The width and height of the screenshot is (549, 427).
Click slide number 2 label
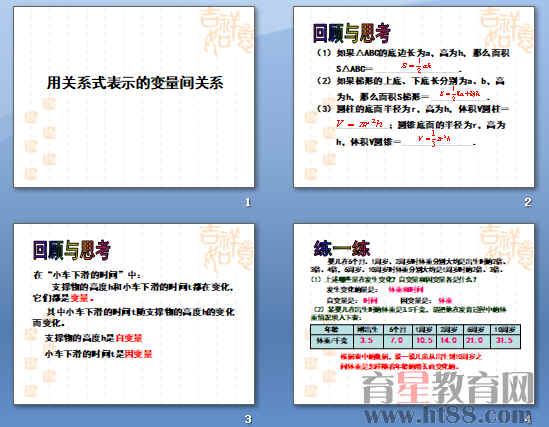tap(528, 202)
